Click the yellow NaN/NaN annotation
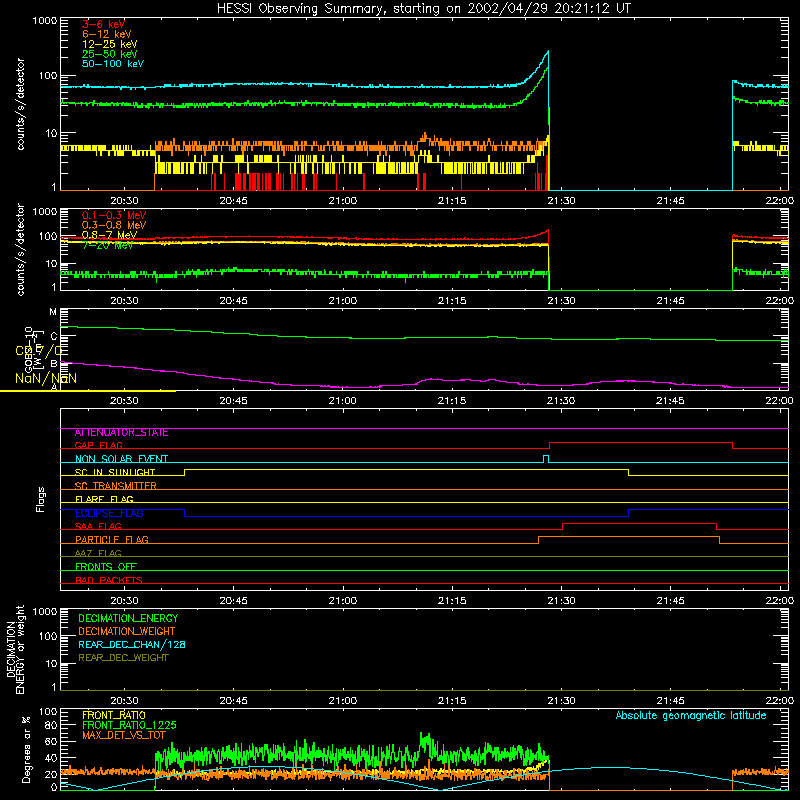Viewport: 800px width, 800px height. (x=46, y=378)
